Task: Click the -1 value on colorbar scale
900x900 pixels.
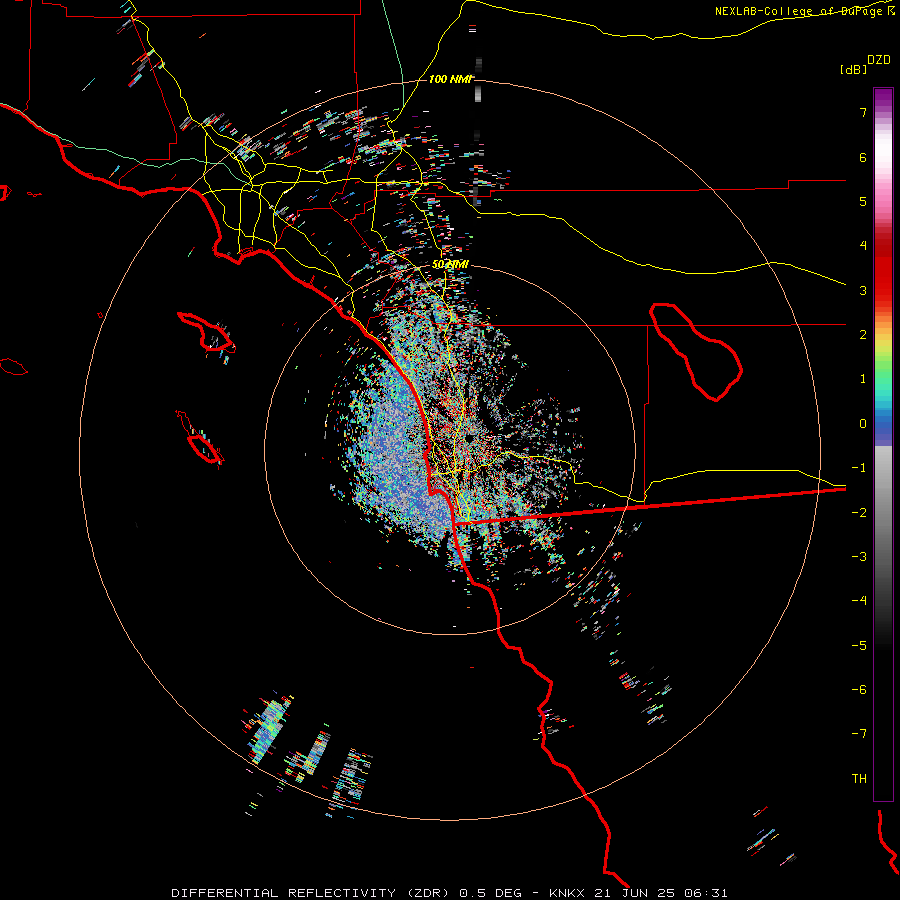Action: (859, 468)
